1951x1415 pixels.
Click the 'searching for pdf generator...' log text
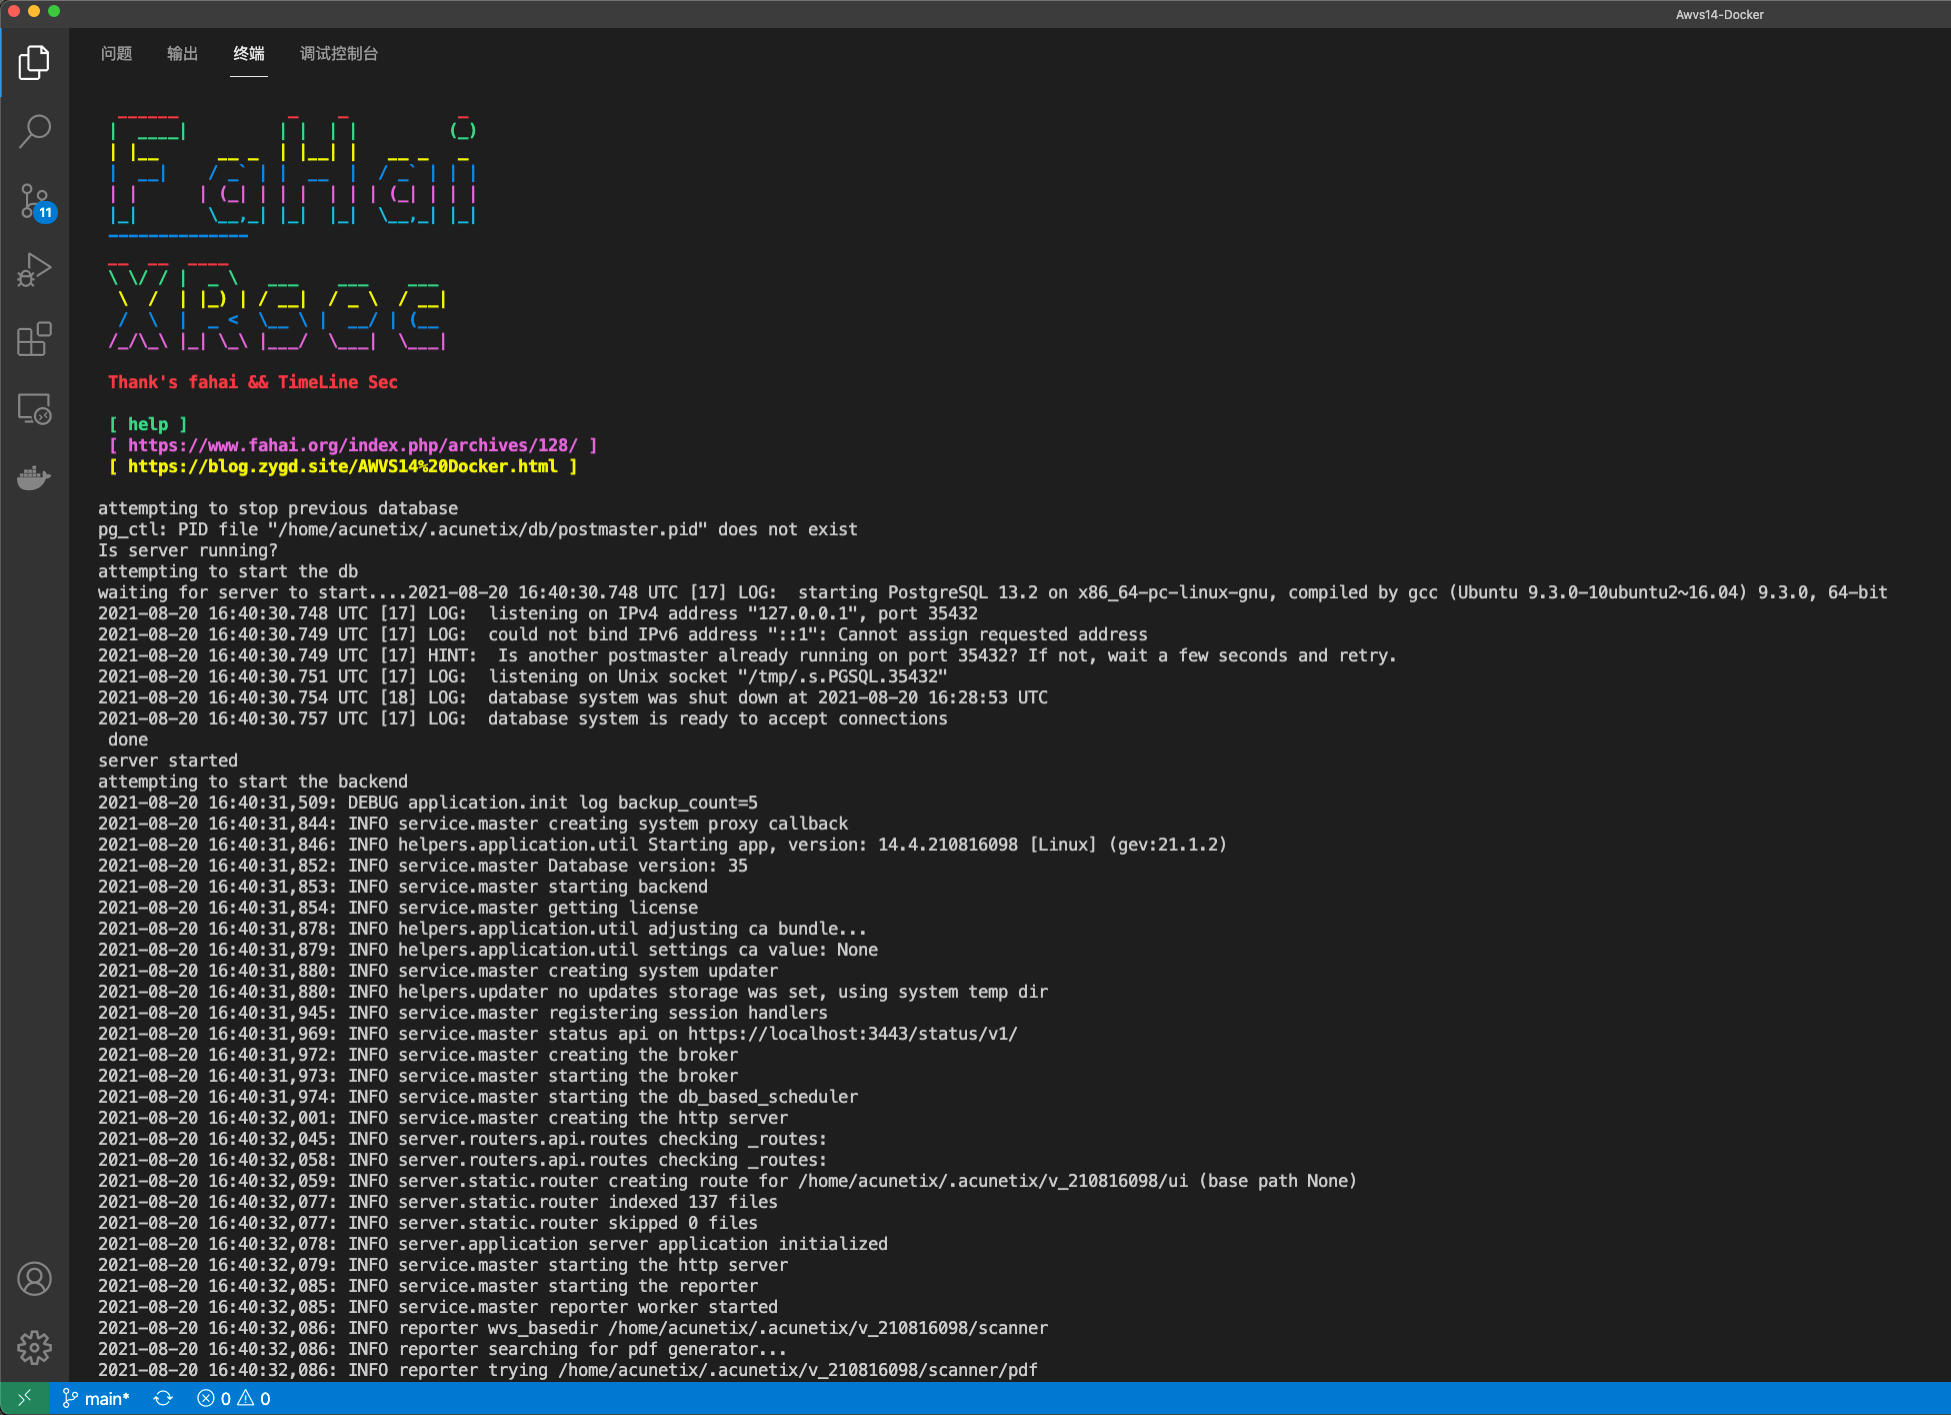pyautogui.click(x=638, y=1349)
